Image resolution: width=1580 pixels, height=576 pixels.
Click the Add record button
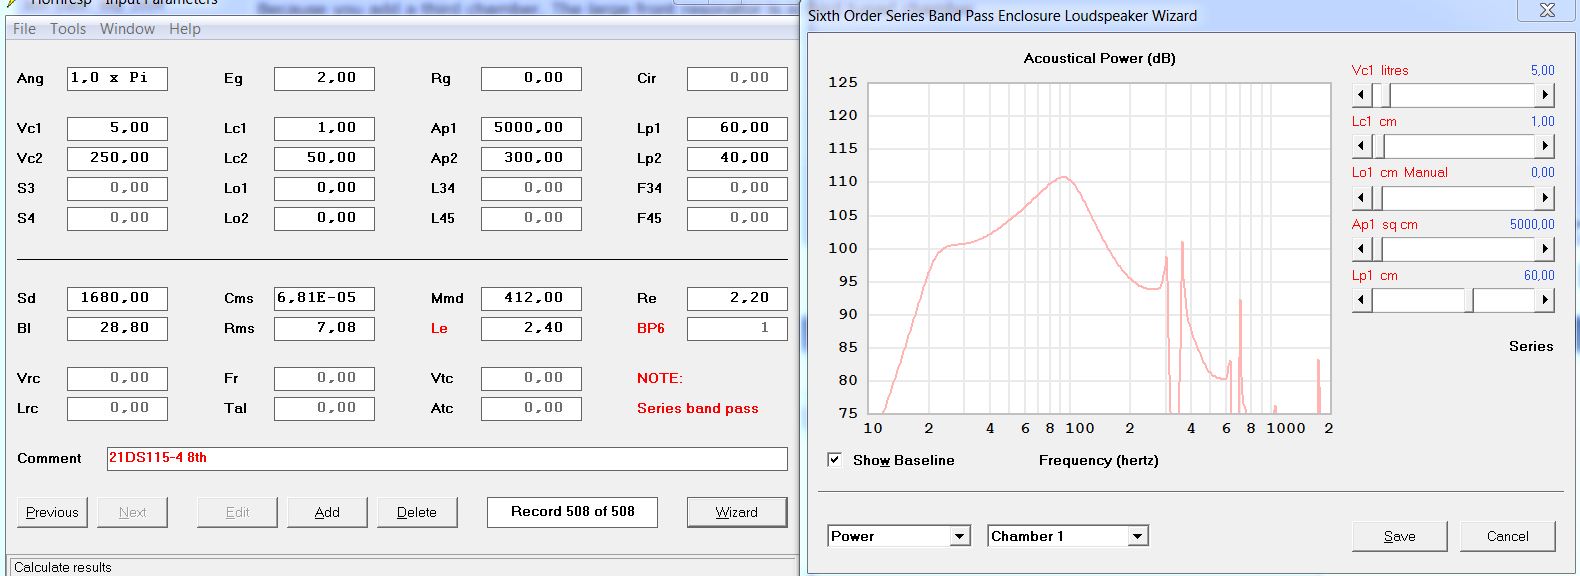click(327, 512)
